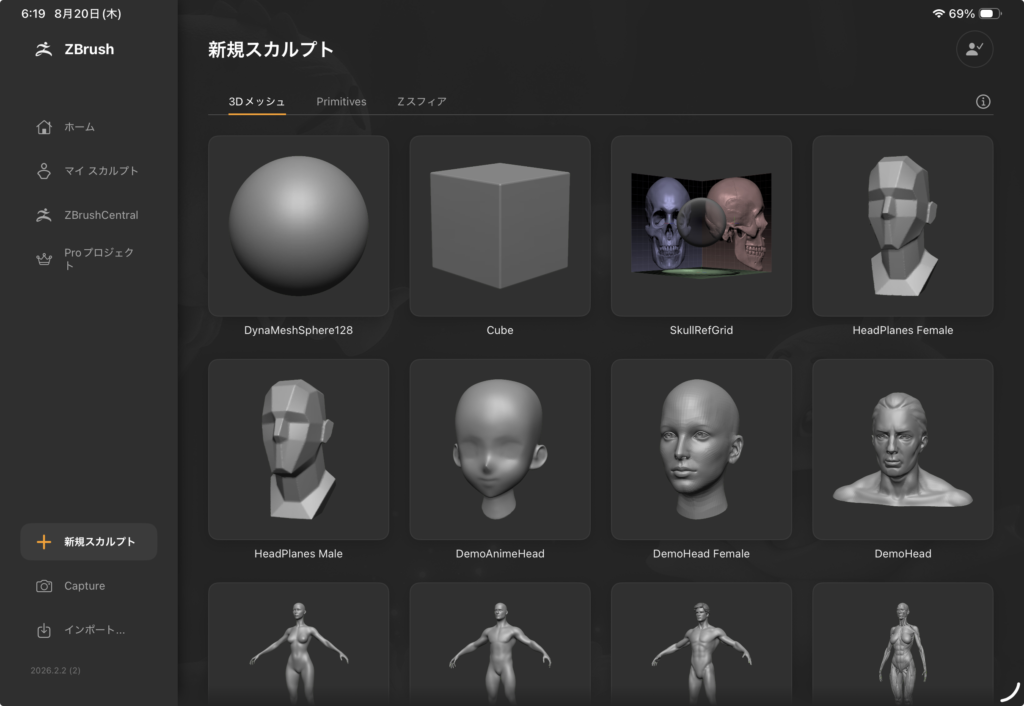
Task: Open Pro プロジェクト in the sidebar
Action: click(99, 259)
